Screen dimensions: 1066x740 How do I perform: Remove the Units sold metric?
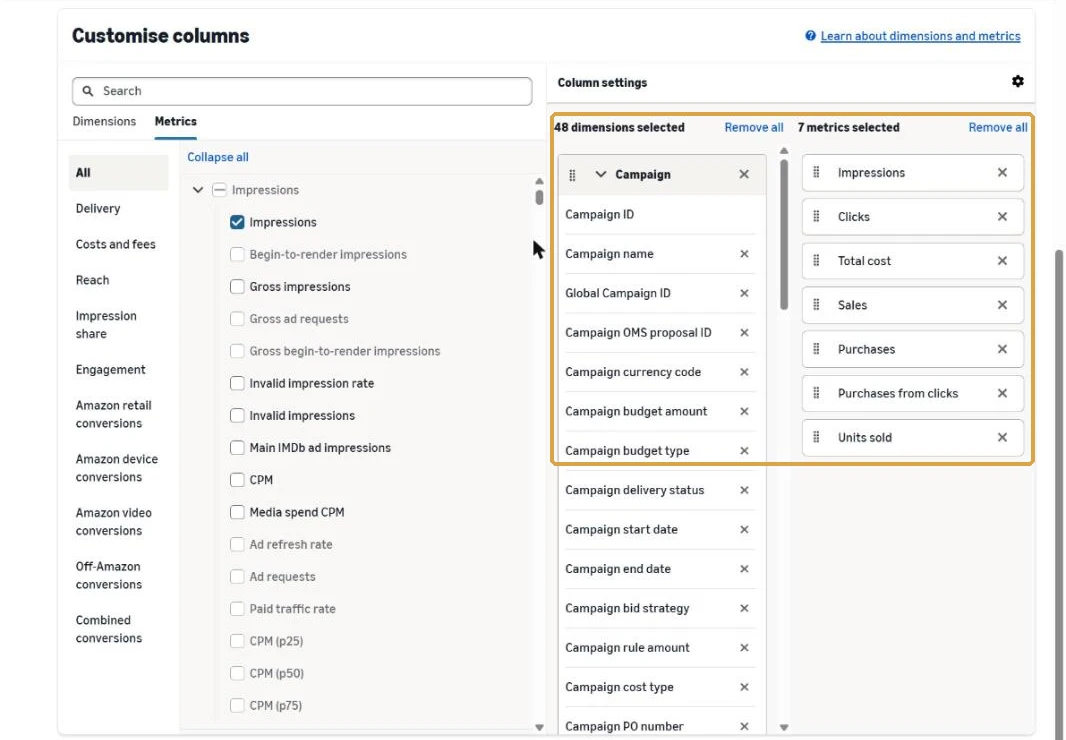1002,438
